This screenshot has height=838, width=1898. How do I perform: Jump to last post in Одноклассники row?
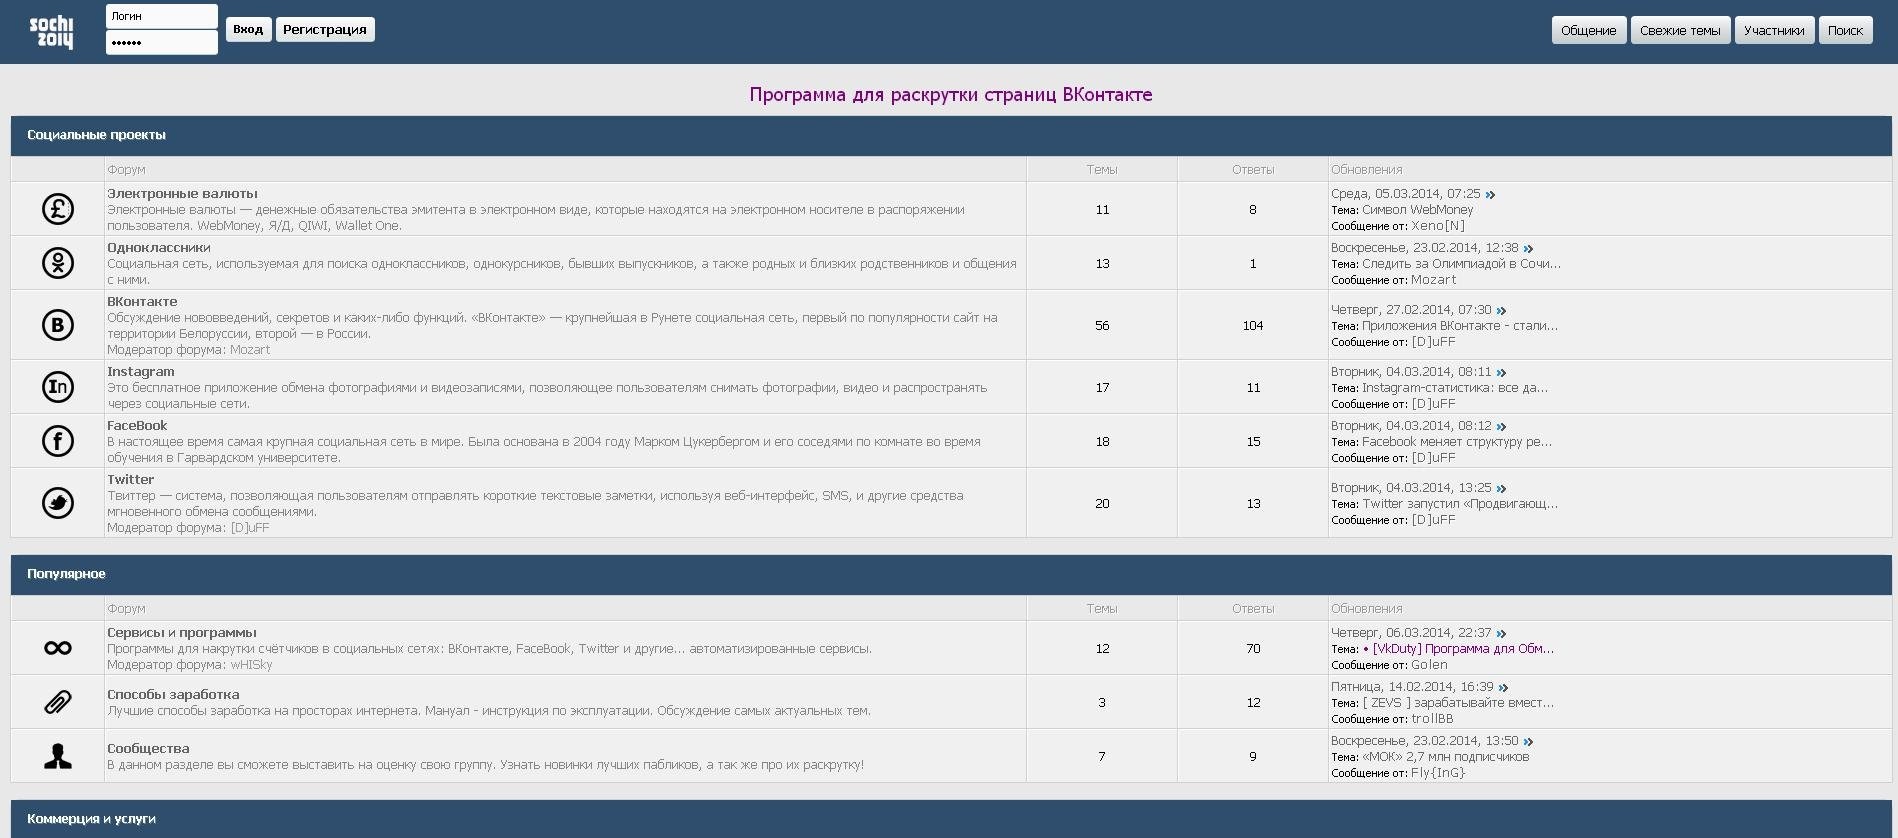coord(1528,249)
